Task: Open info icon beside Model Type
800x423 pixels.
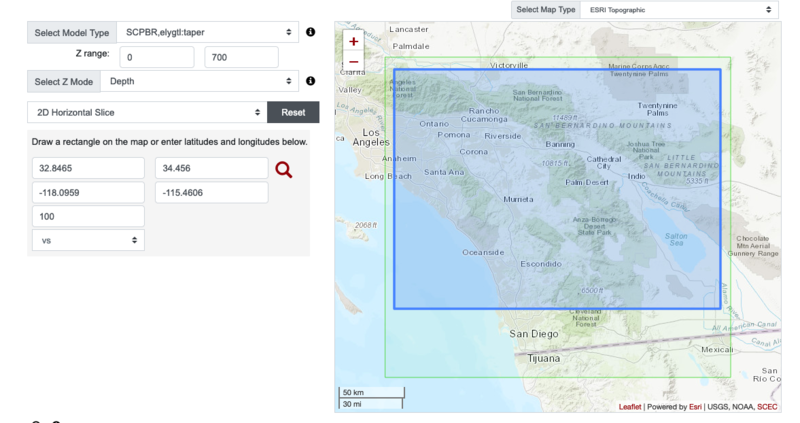Action: (310, 32)
